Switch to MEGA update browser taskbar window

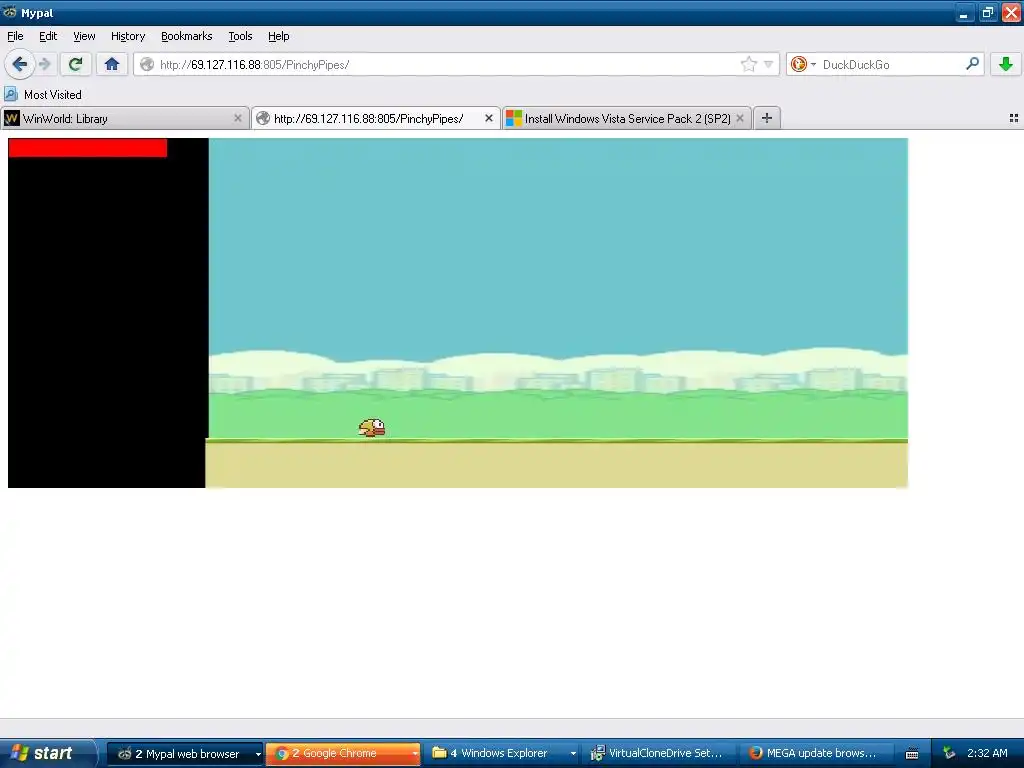point(815,754)
